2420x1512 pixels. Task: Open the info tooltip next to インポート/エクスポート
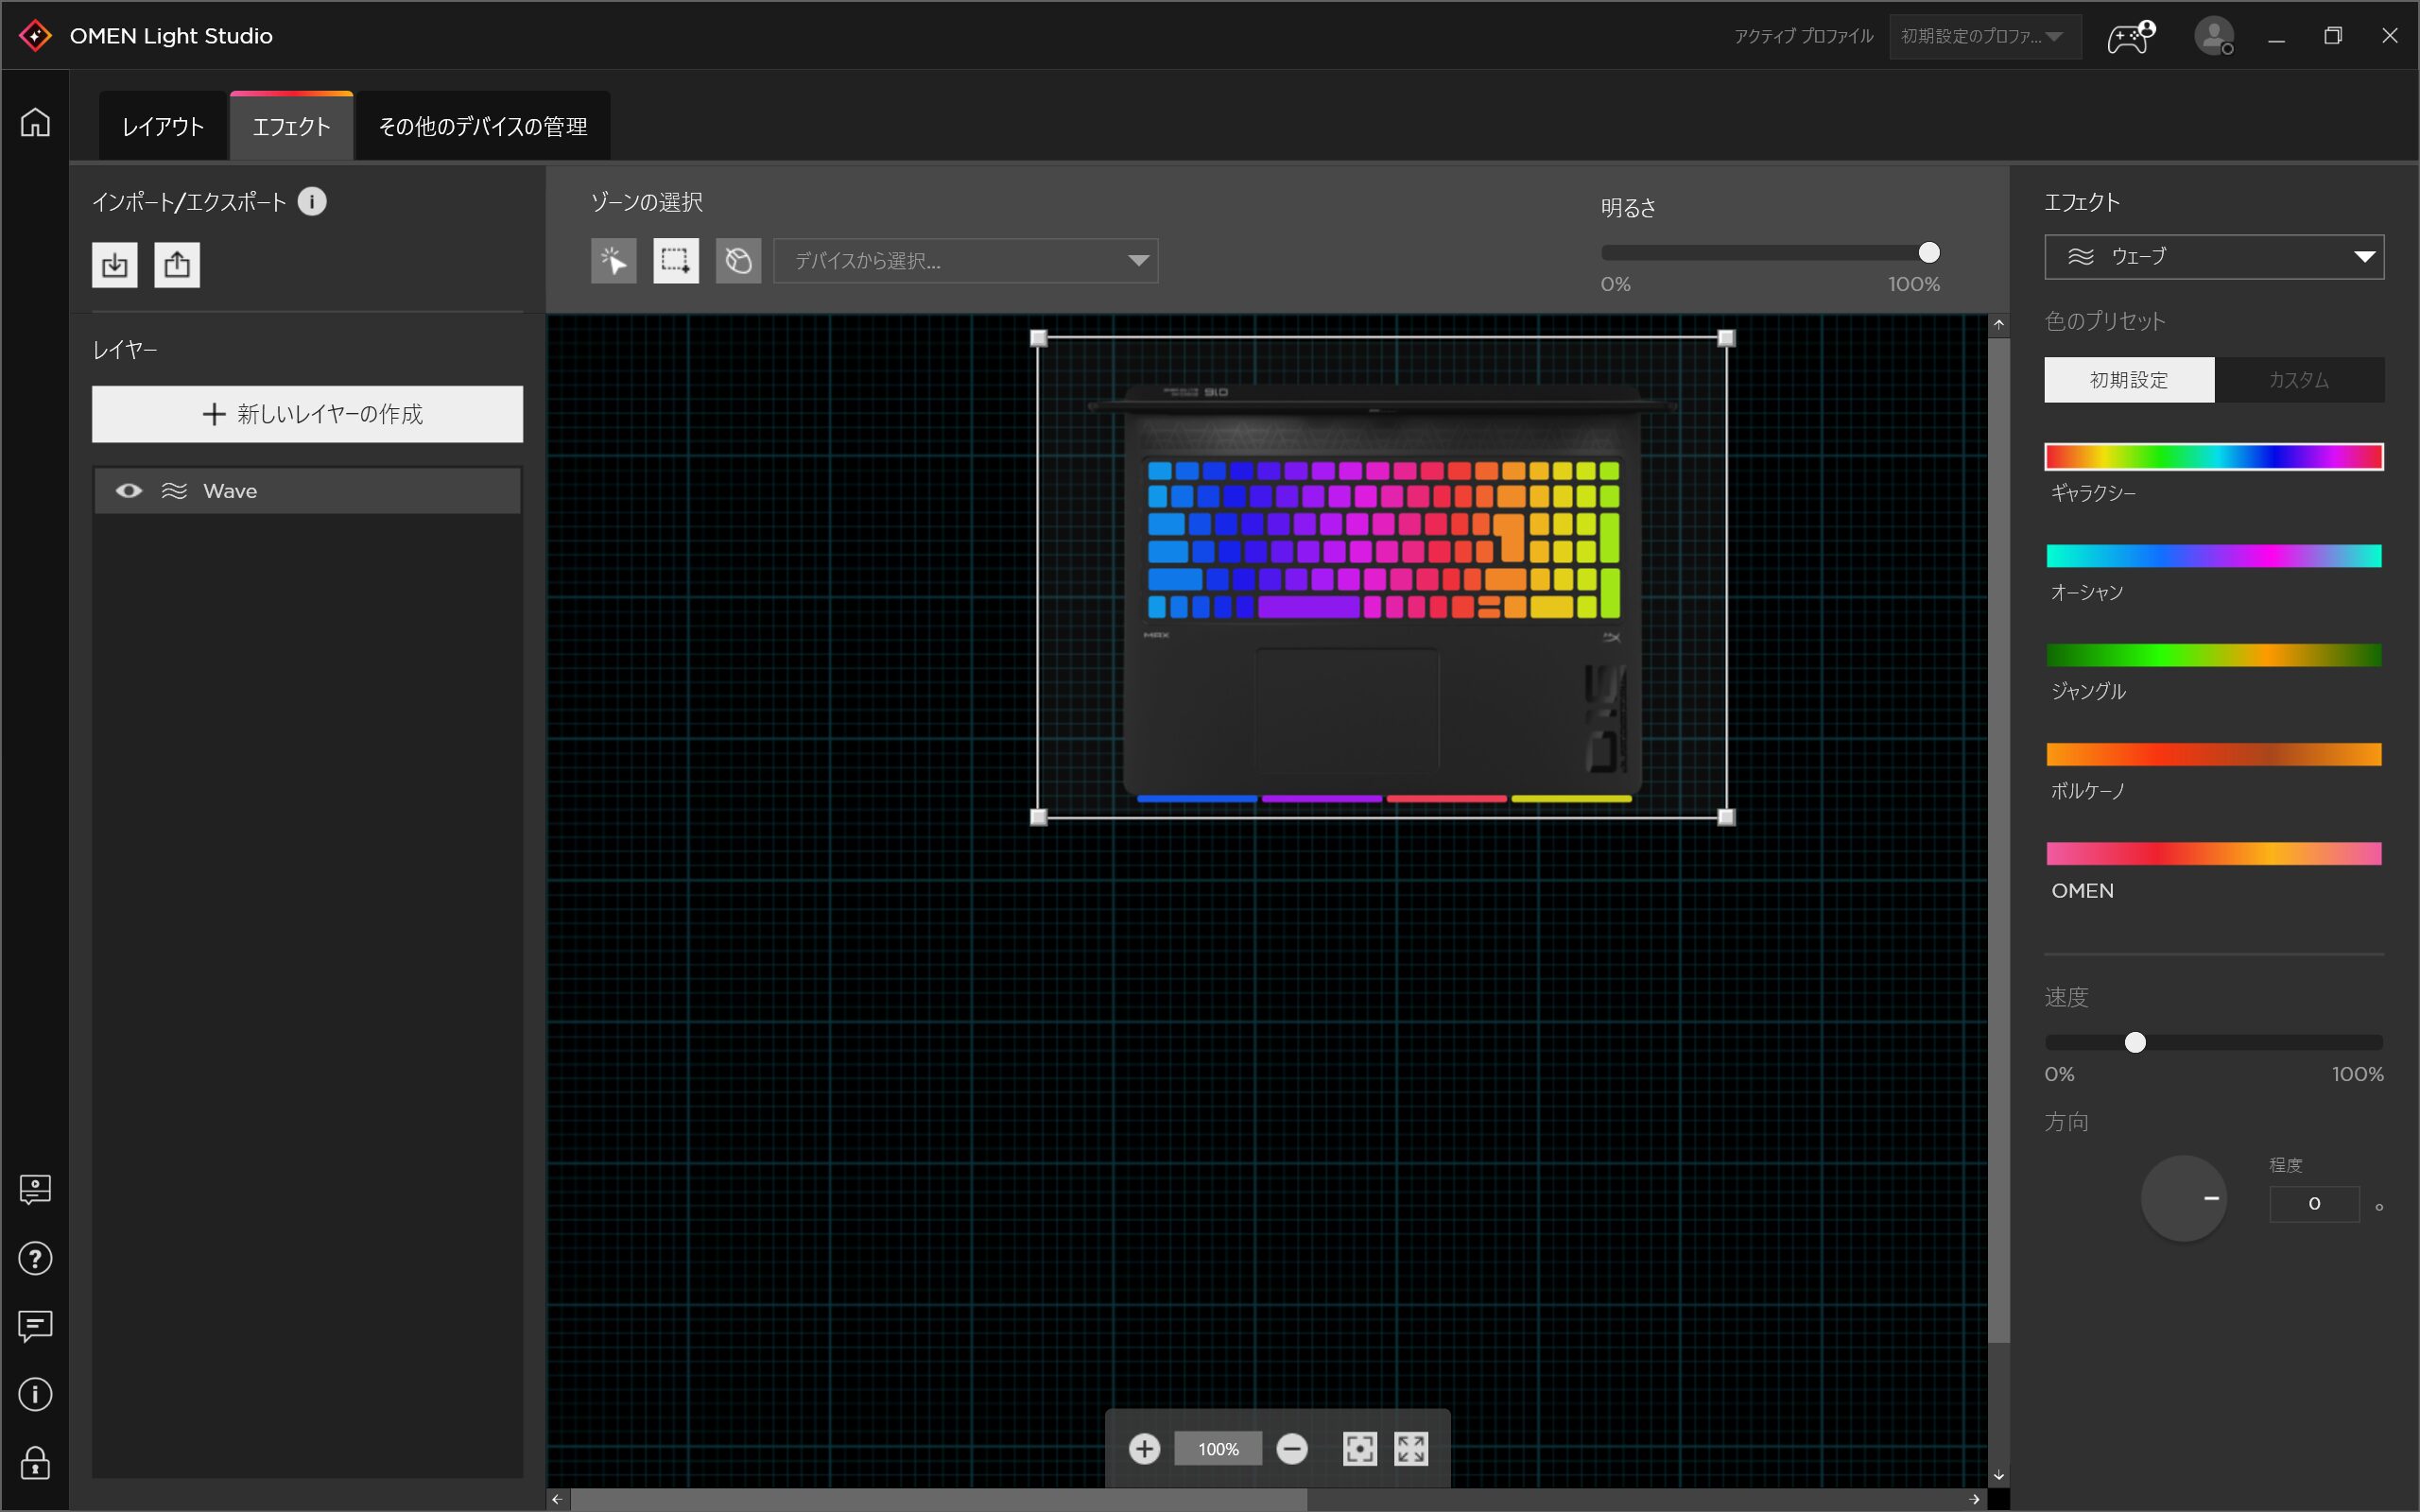[x=312, y=202]
